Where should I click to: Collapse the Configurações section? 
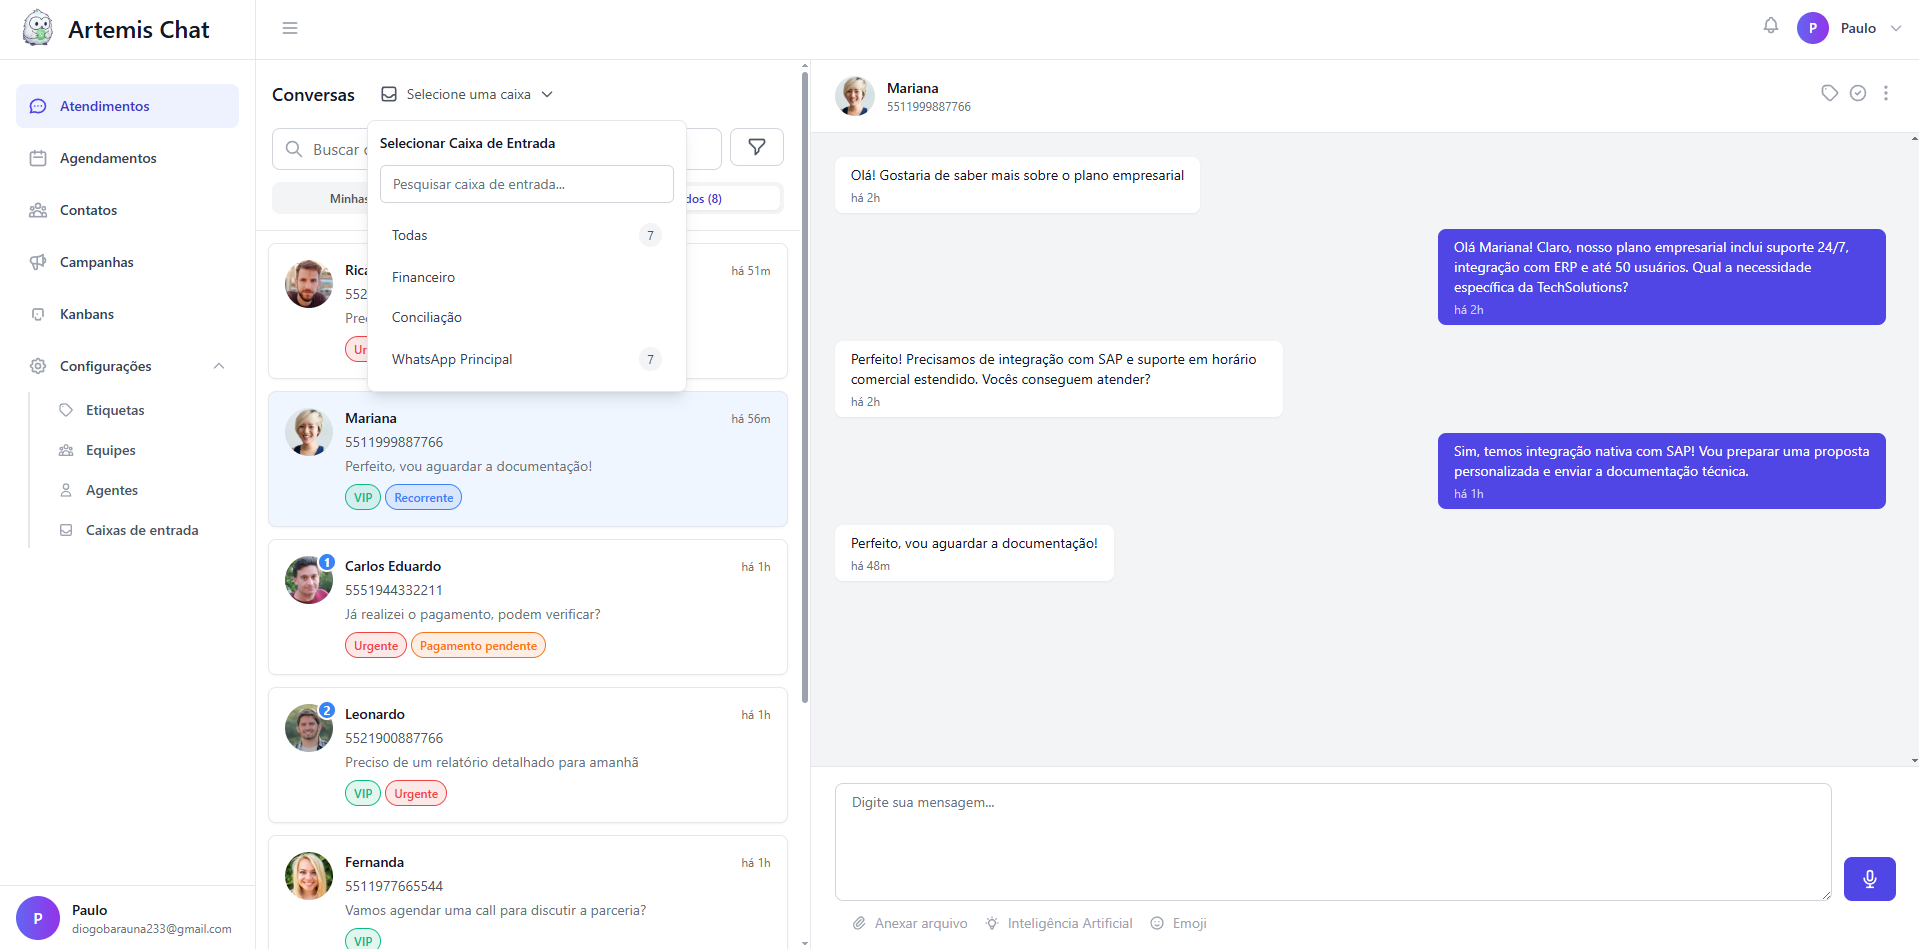tap(219, 366)
